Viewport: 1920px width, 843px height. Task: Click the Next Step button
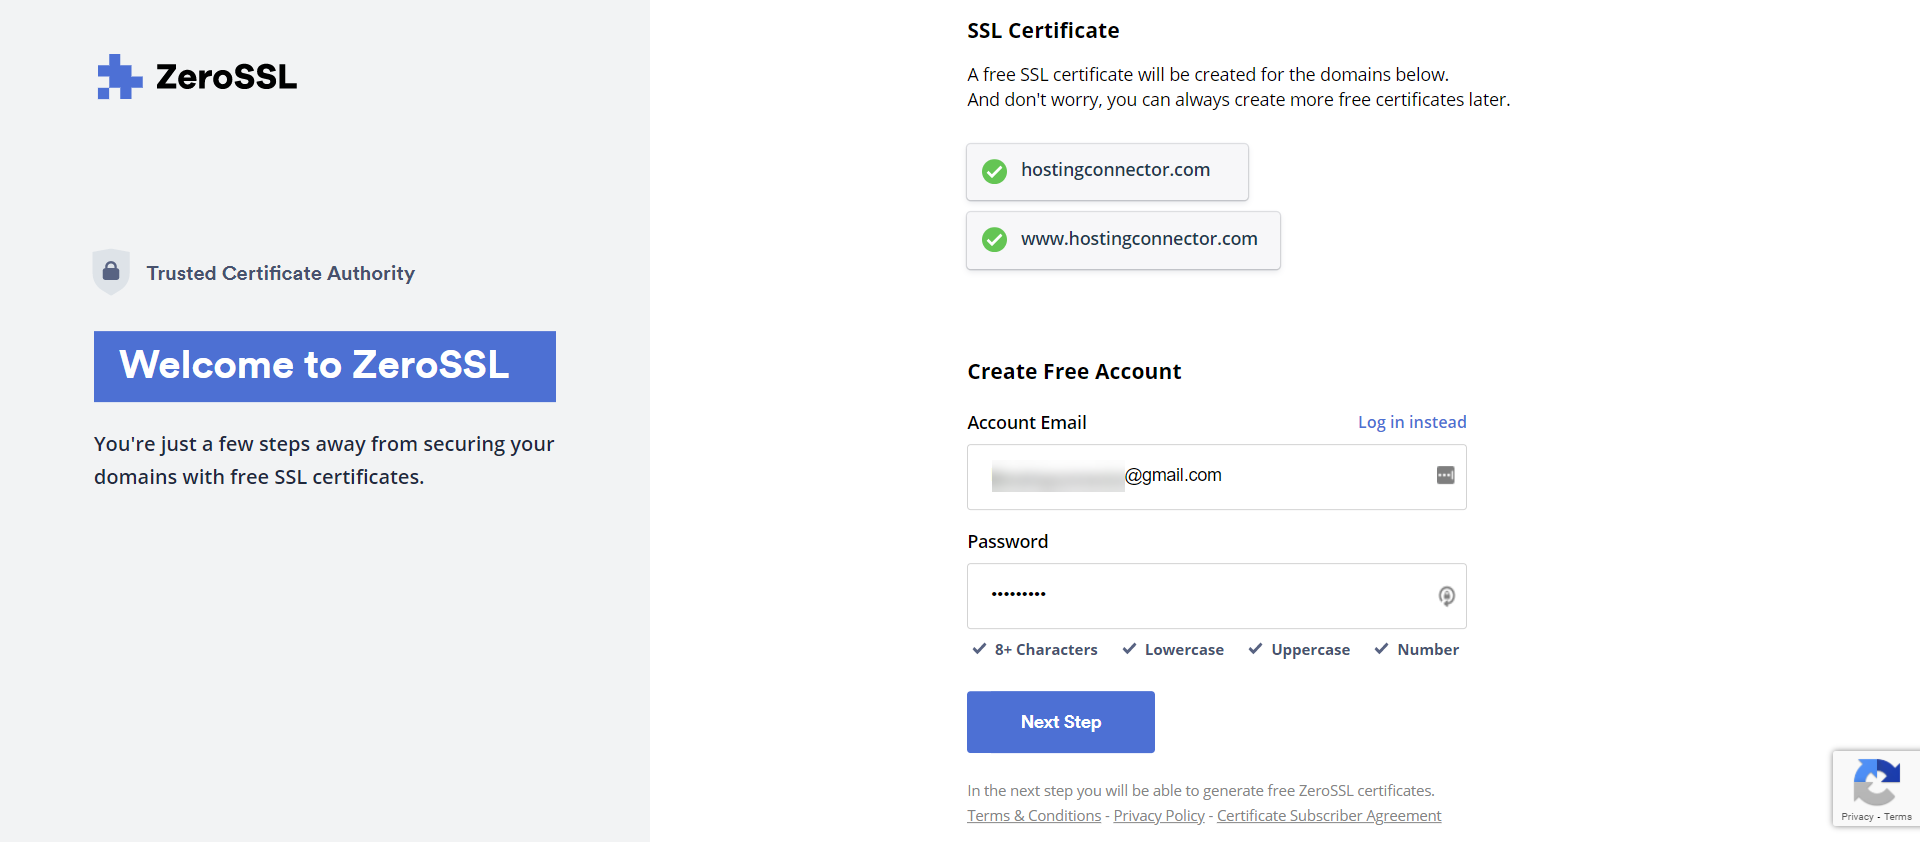[x=1060, y=722]
